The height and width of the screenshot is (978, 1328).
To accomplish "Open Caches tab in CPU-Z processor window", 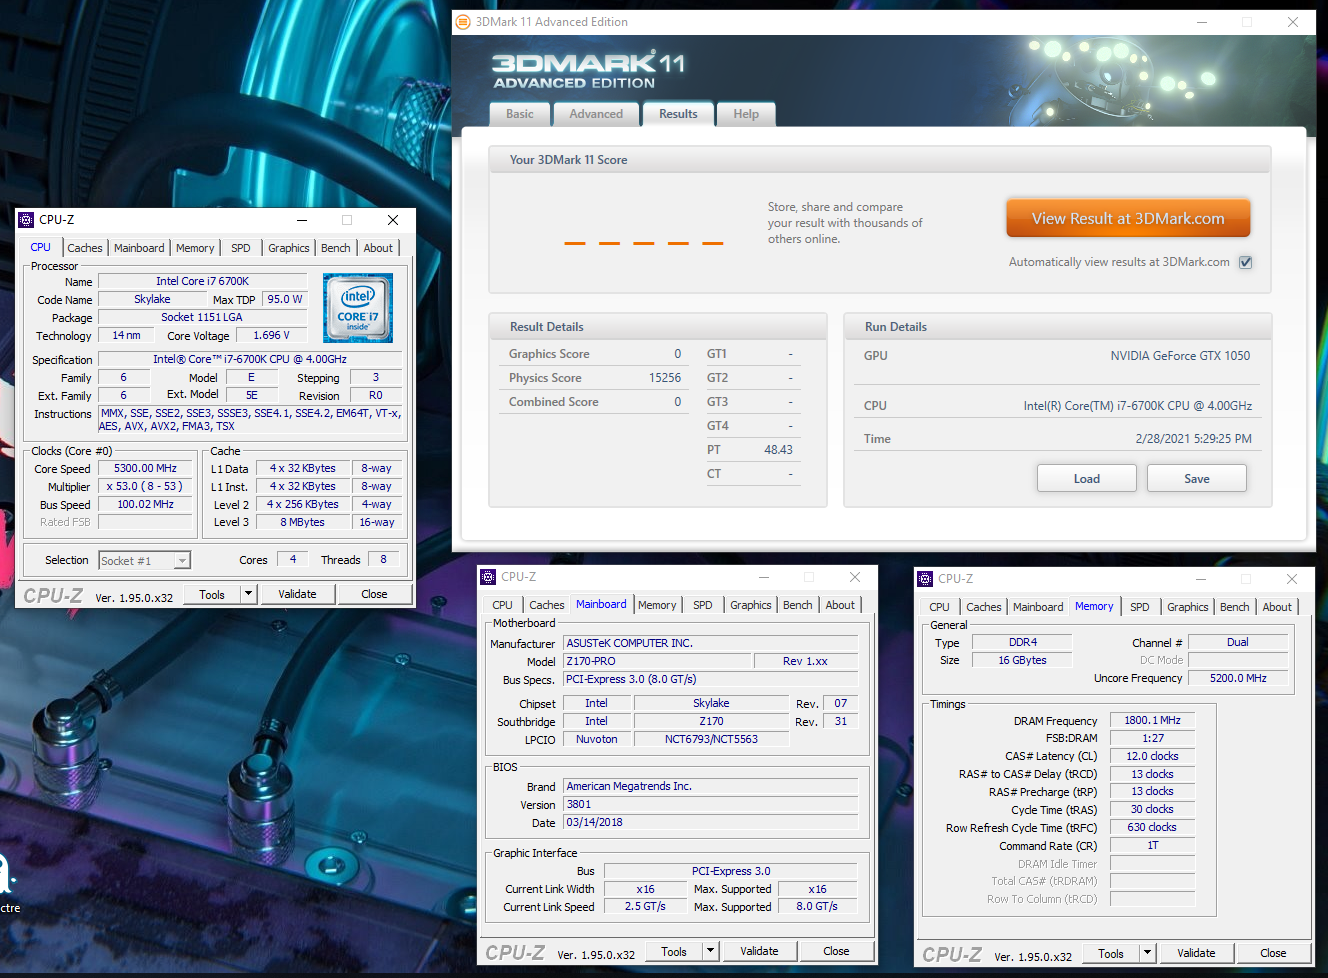I will click(x=85, y=248).
